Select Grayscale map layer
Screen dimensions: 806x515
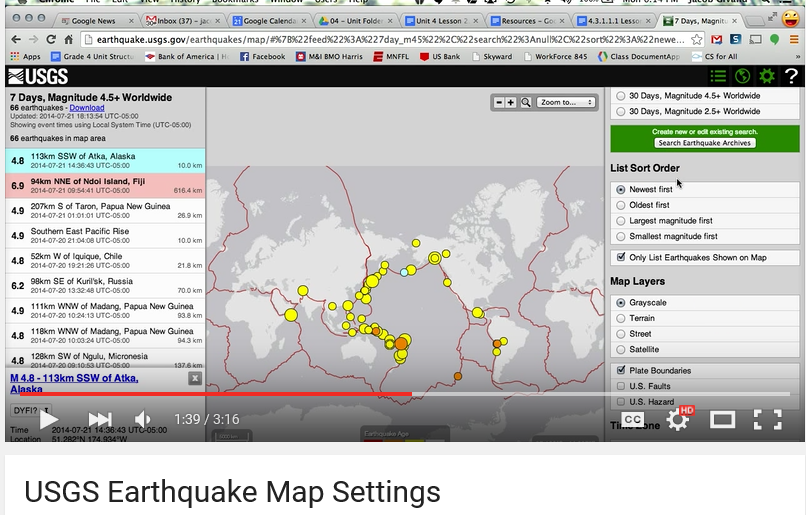705,303
